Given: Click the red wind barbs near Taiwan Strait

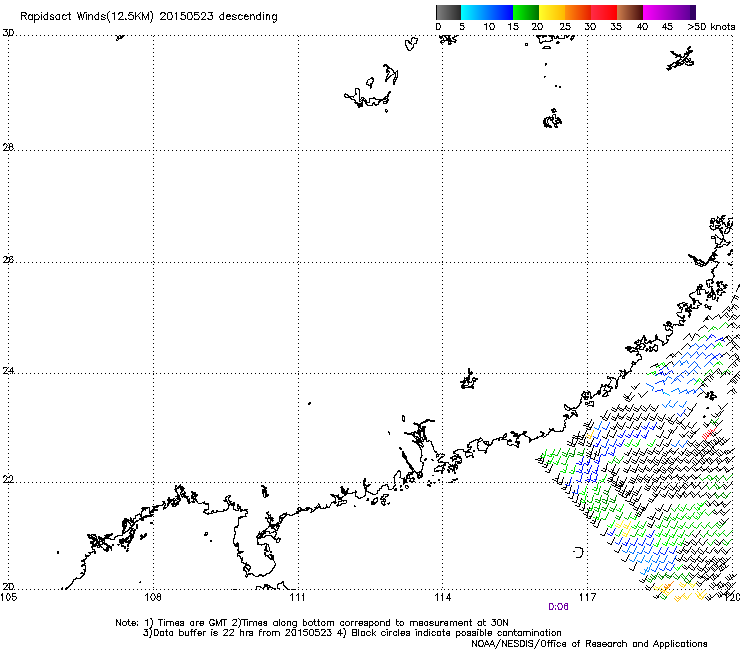Looking at the screenshot, I should tap(708, 433).
